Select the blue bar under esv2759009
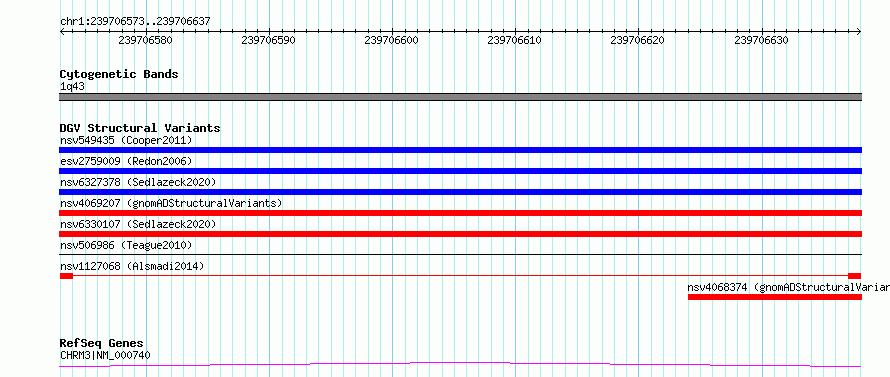This screenshot has width=890, height=377. (x=460, y=171)
